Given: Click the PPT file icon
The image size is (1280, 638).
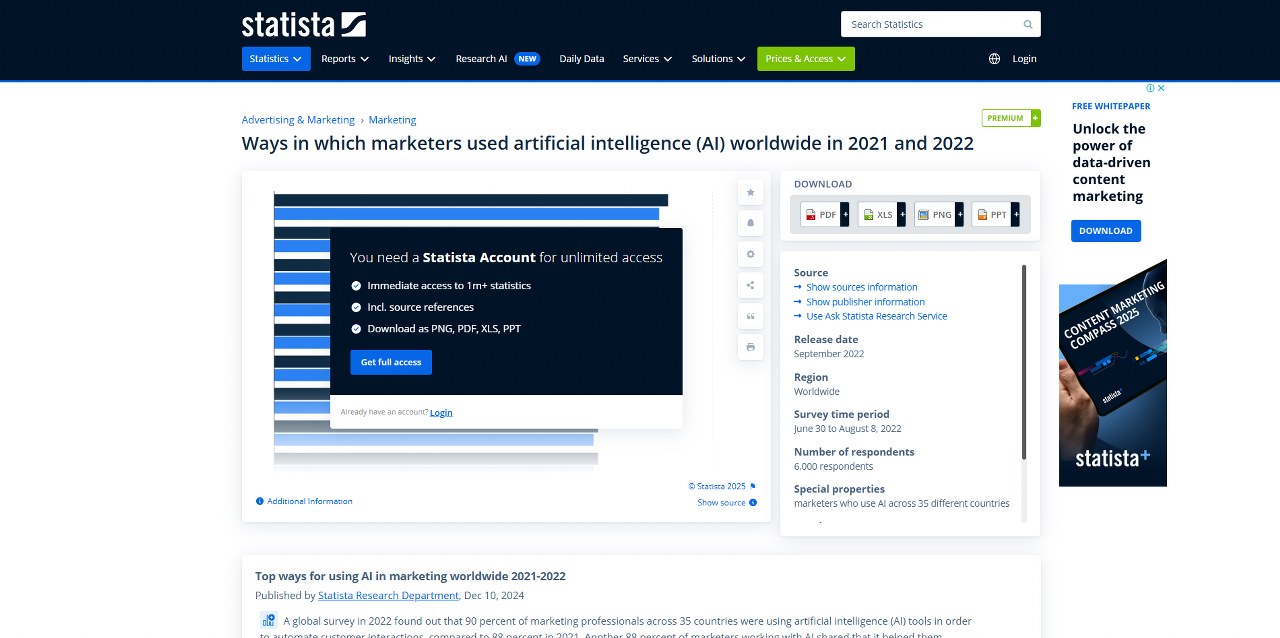Looking at the screenshot, I should click(x=982, y=215).
